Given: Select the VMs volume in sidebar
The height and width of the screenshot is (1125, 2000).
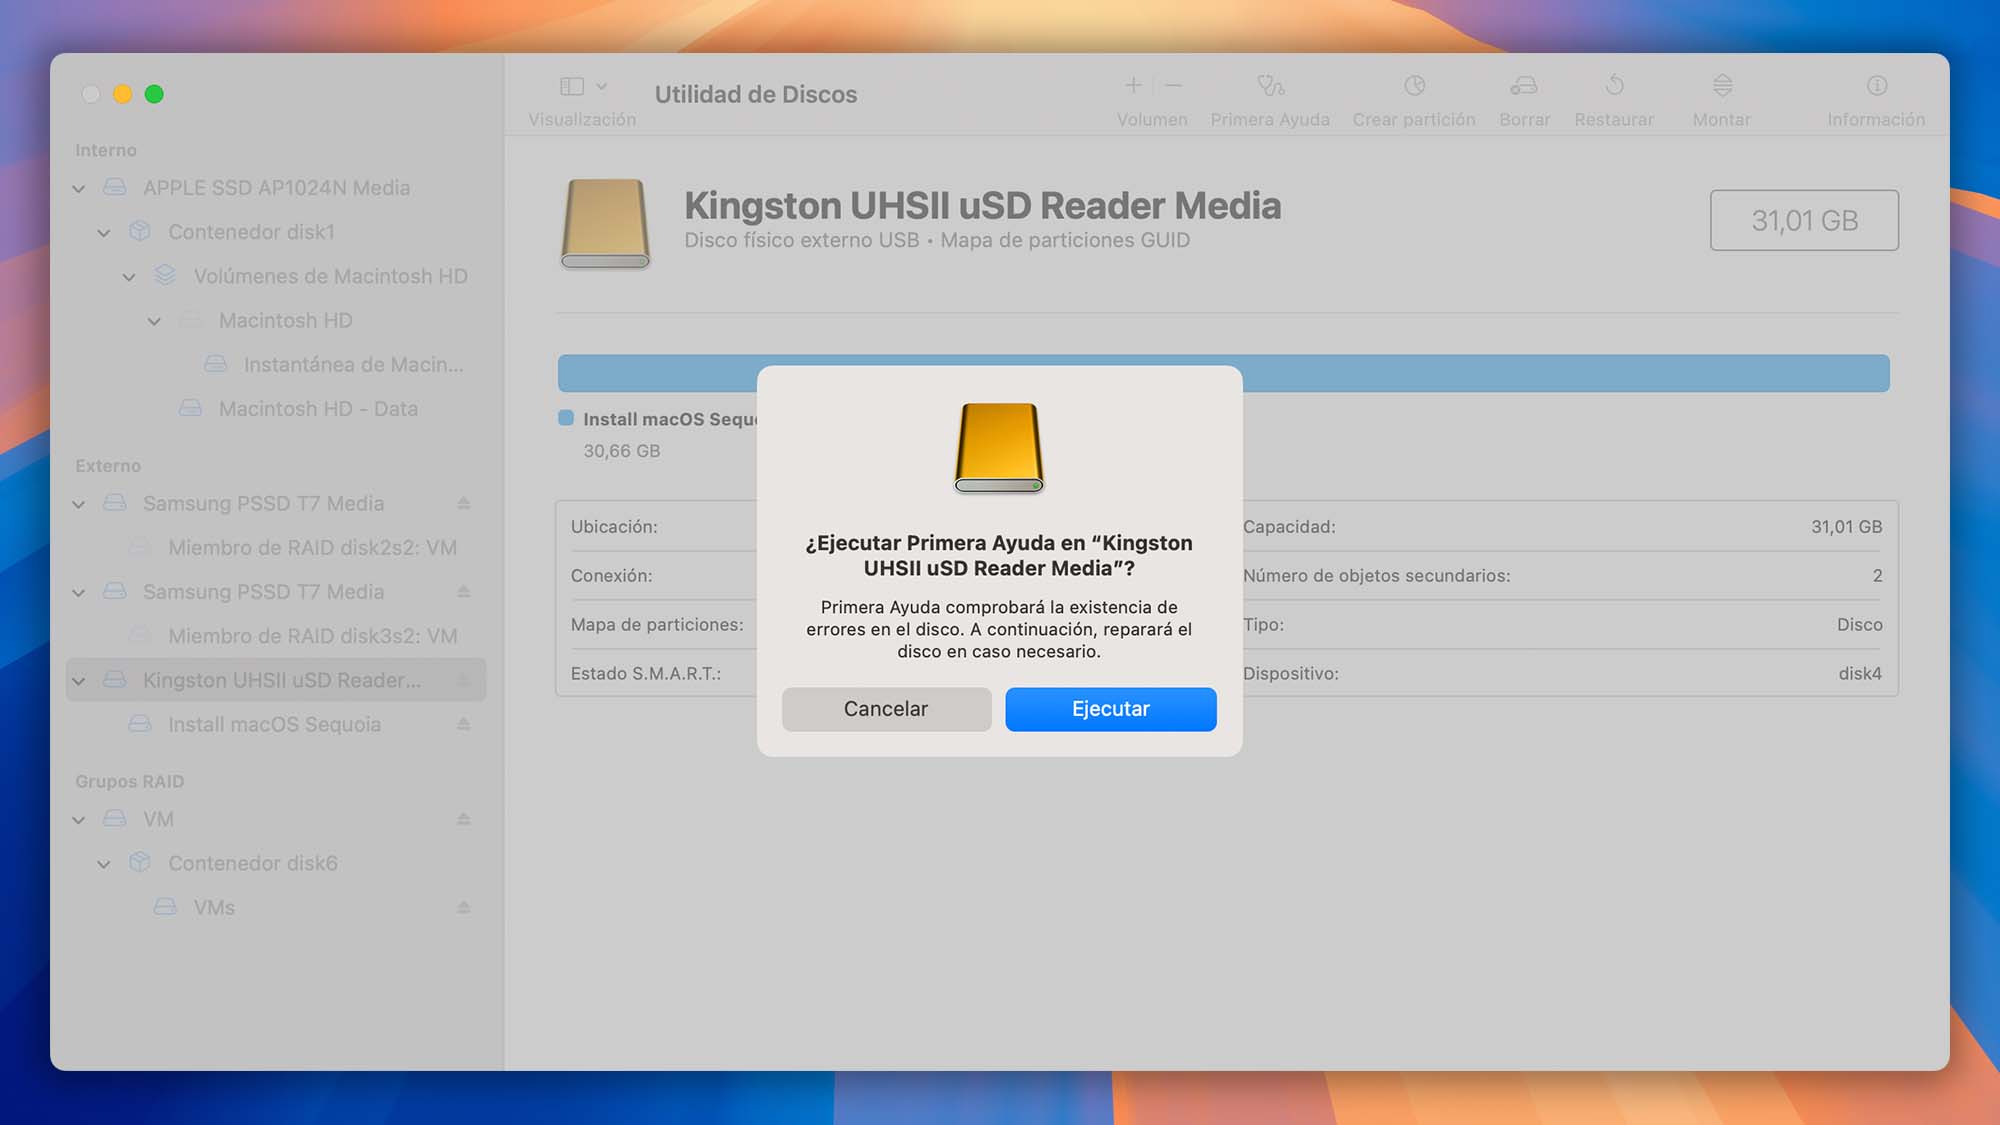Looking at the screenshot, I should (276, 907).
